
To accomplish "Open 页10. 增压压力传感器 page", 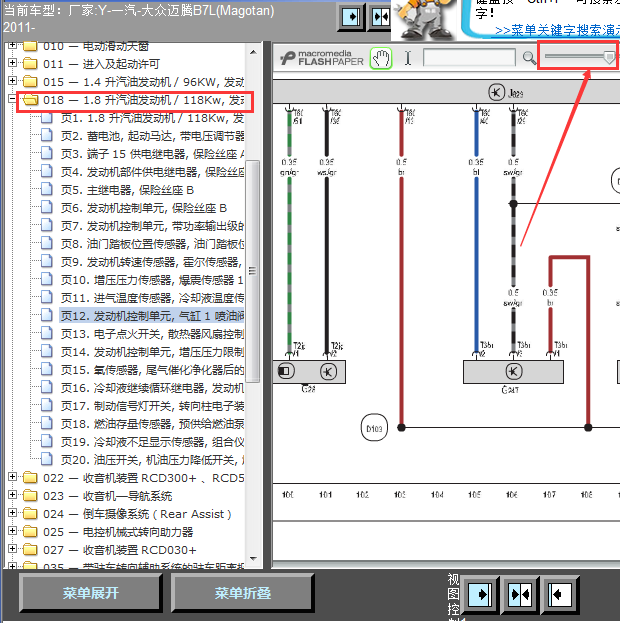I will click(152, 280).
